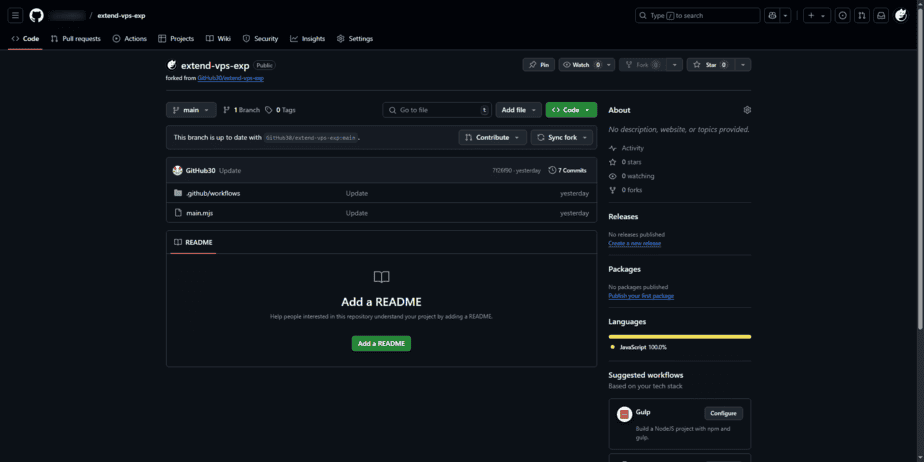
Task: Open the main branch selector dropdown
Action: tap(192, 110)
